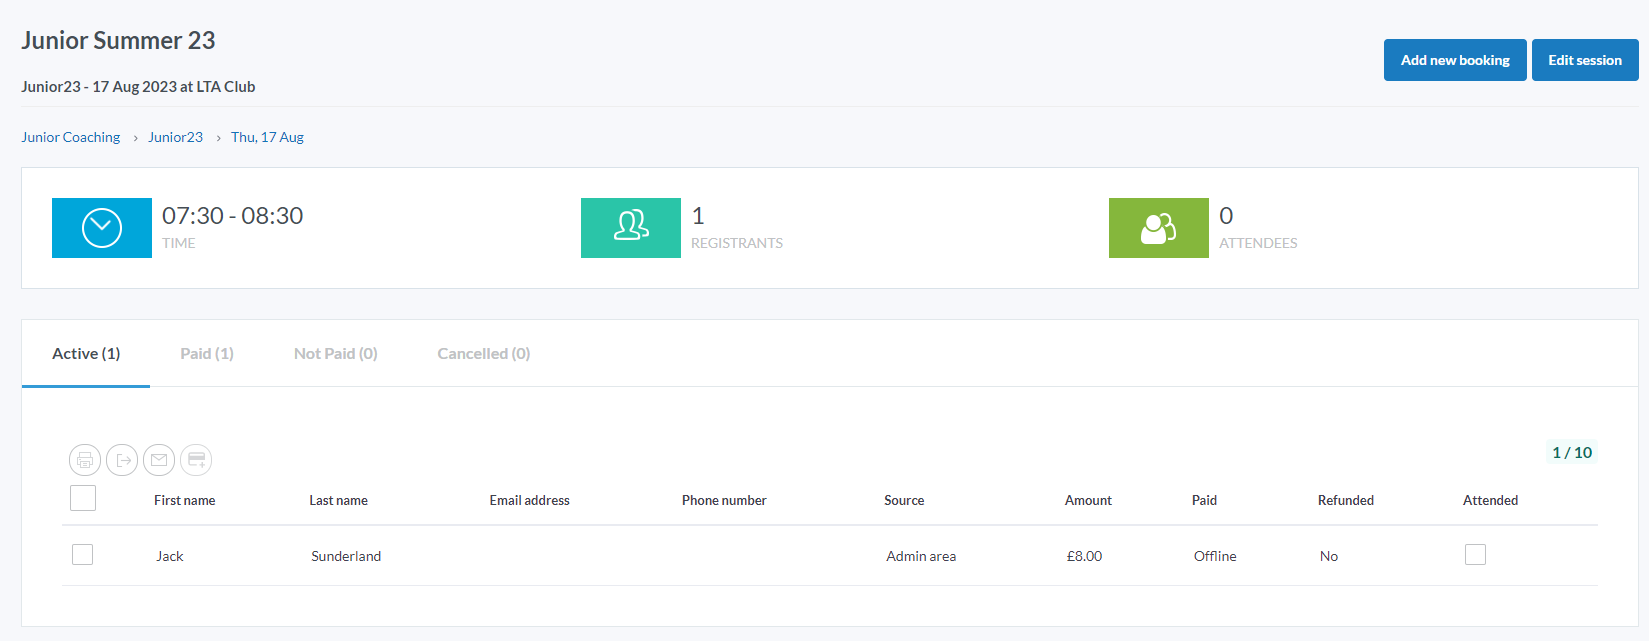Mark Jack Sunderland as attended
This screenshot has width=1649, height=641.
[1475, 555]
